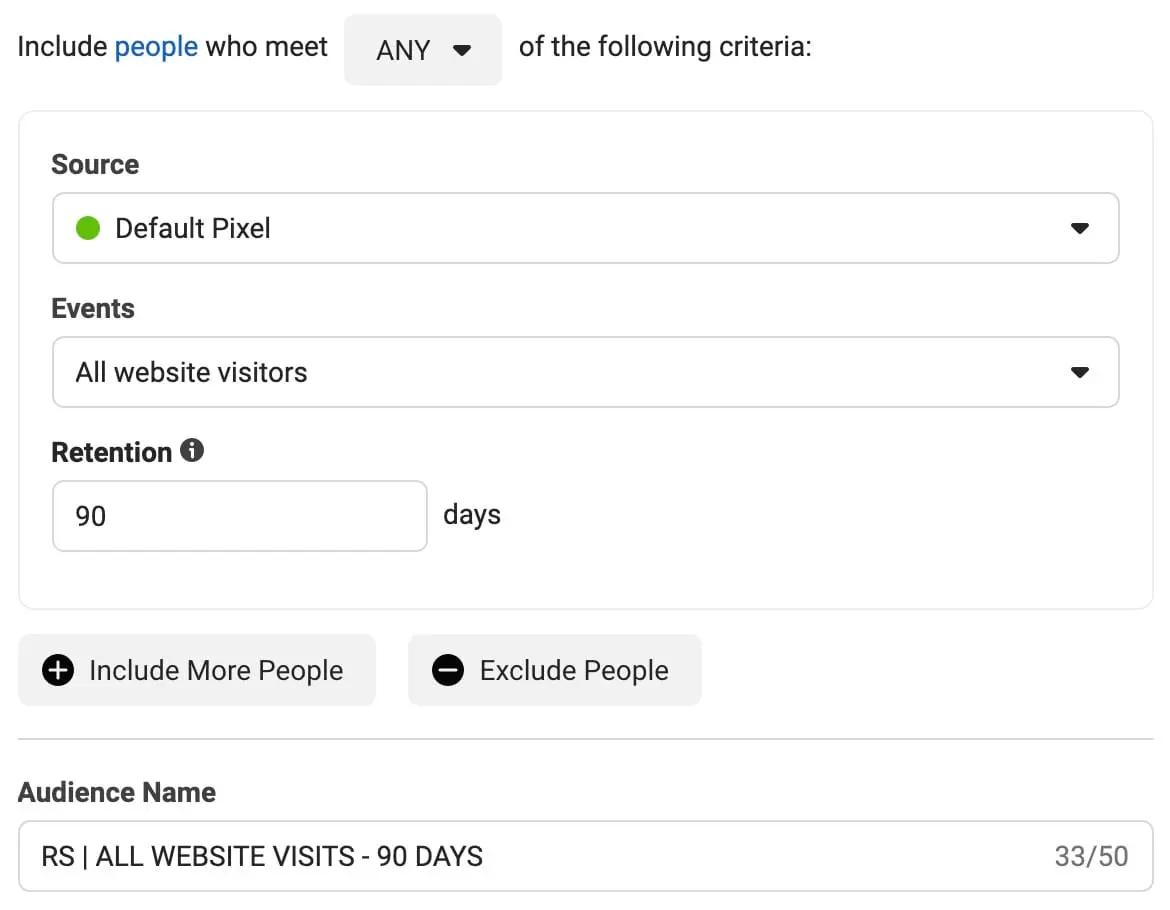Click the days unit text after Retention
This screenshot has width=1170, height=910.
pyautogui.click(x=472, y=515)
